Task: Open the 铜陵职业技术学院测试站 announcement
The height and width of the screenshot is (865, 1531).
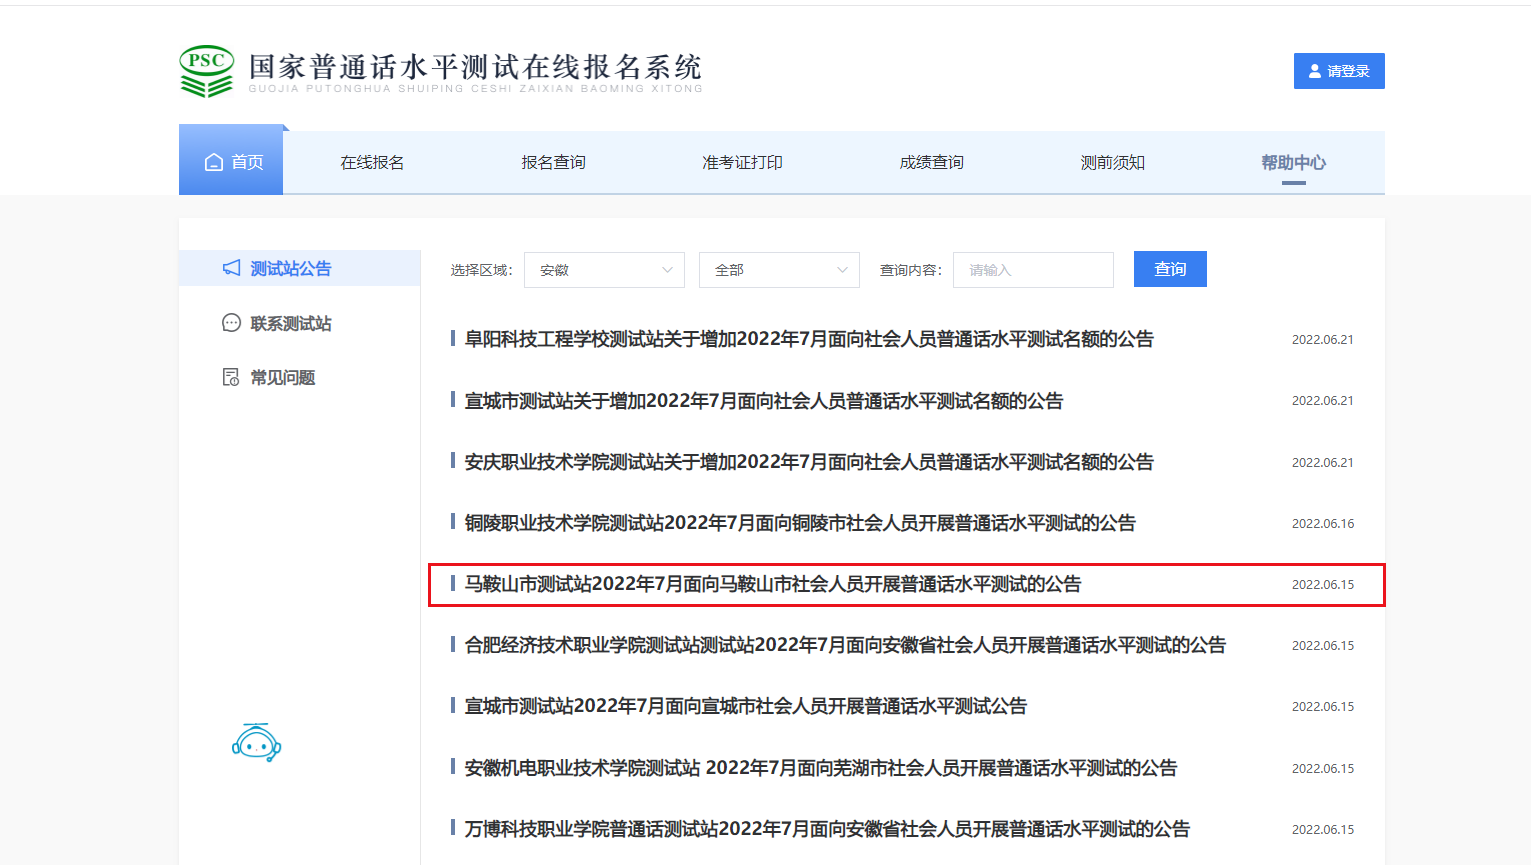Action: click(x=800, y=523)
